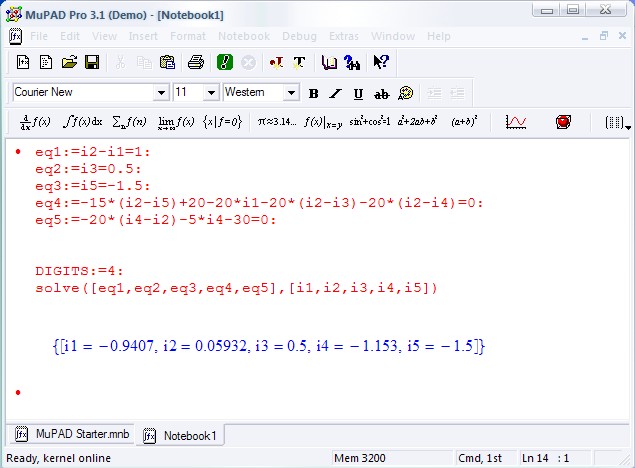Click the limit command icon
The height and width of the screenshot is (468, 635).
175,122
